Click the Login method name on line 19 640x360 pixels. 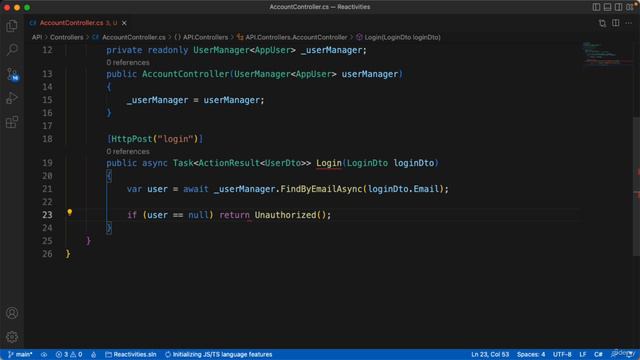click(329, 163)
